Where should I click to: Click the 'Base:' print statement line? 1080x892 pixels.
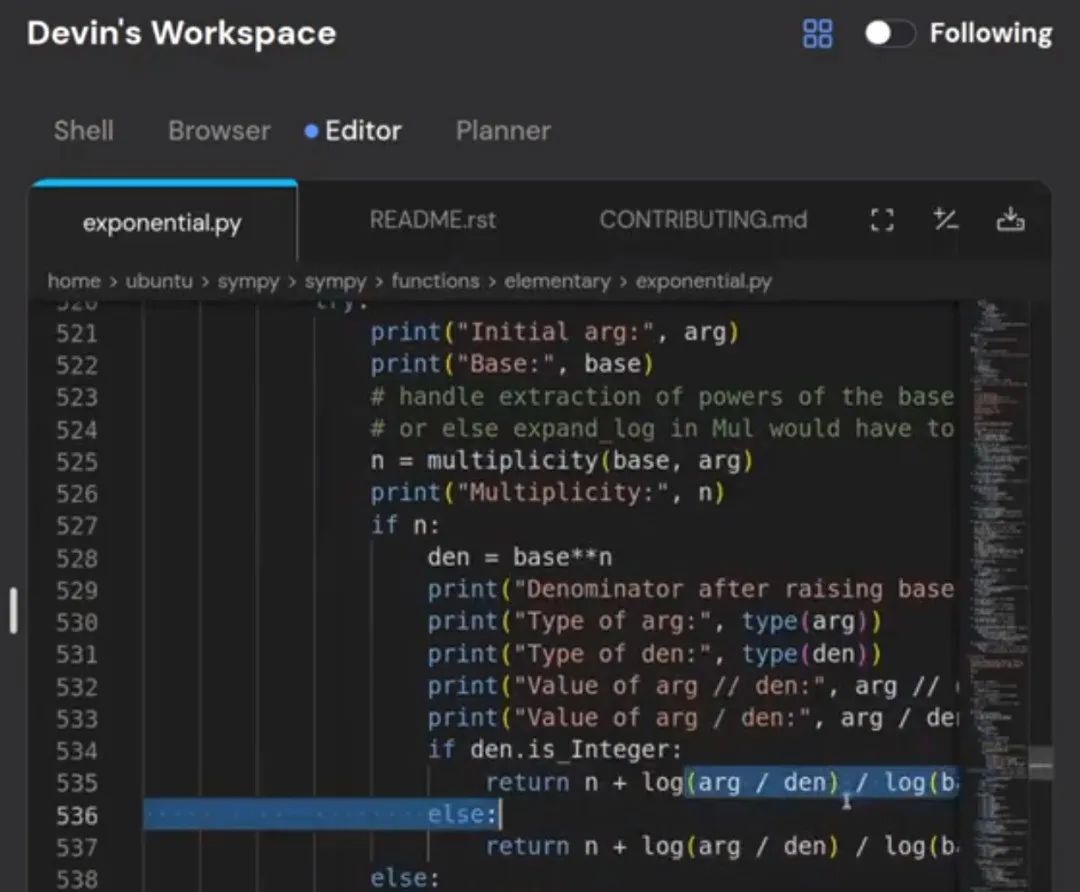(512, 364)
